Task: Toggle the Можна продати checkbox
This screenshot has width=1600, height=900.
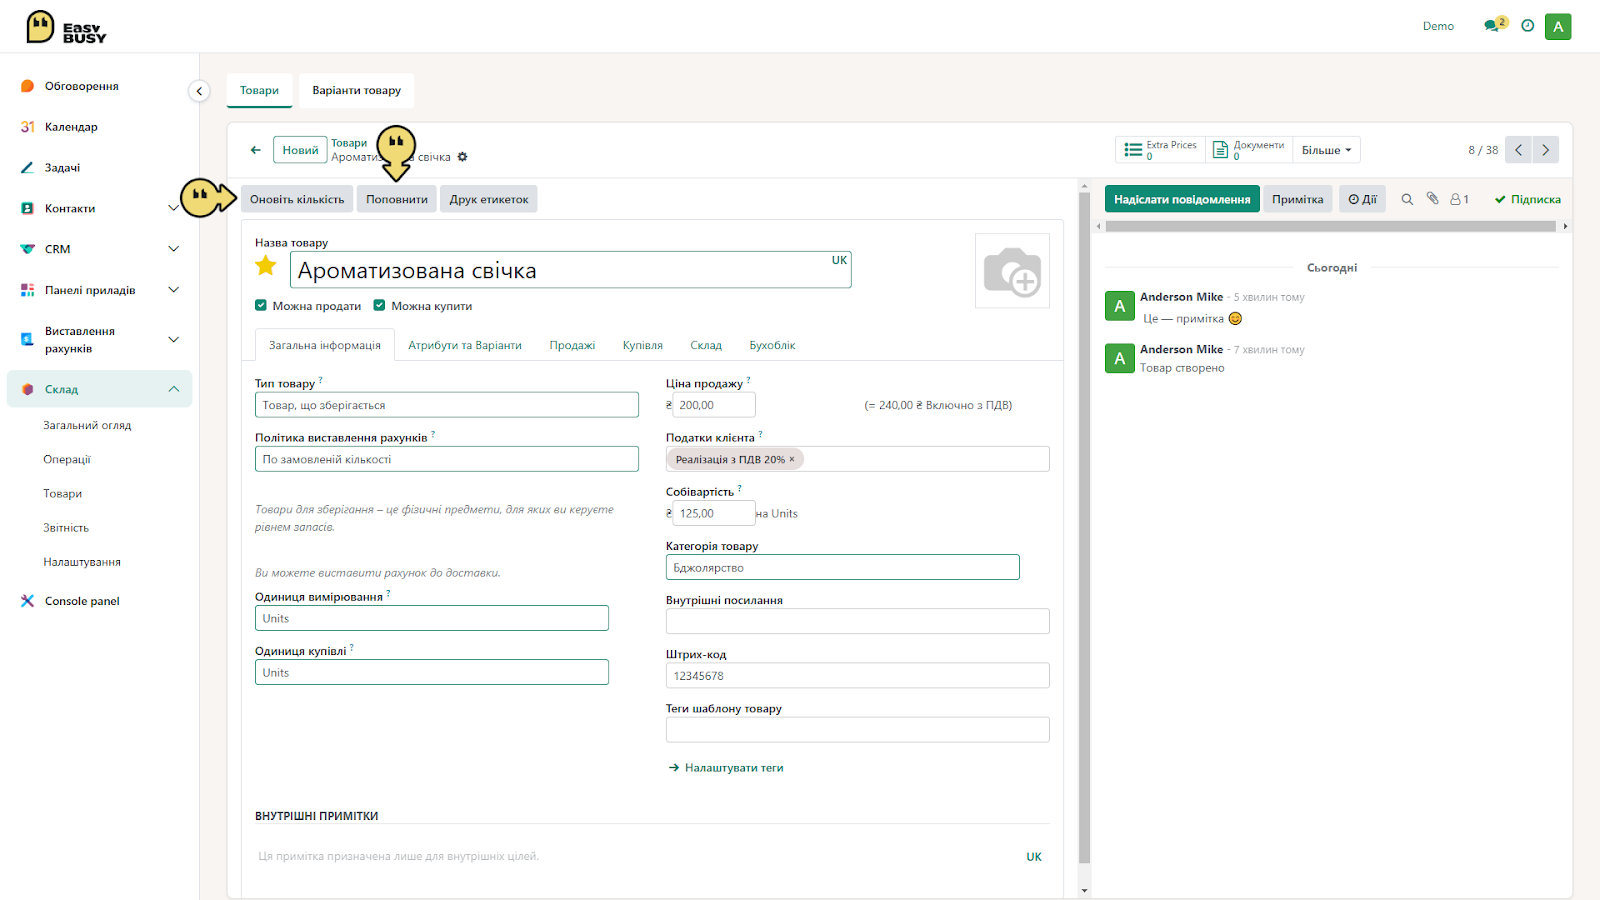Action: (x=261, y=306)
